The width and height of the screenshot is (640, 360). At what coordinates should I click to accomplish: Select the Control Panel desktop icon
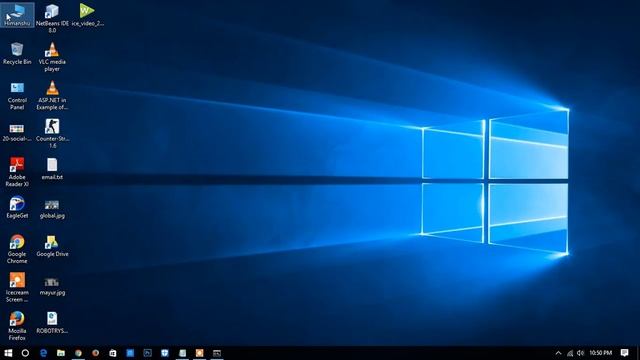pyautogui.click(x=17, y=95)
